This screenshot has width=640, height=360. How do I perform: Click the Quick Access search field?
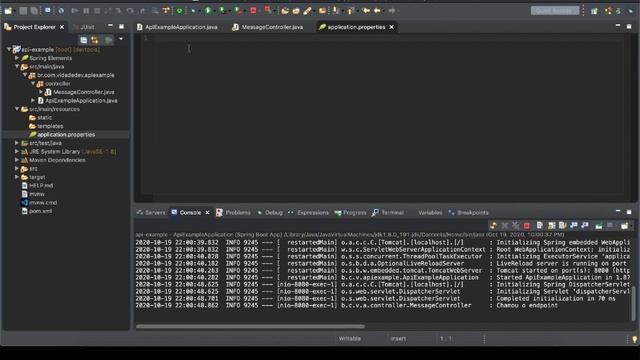(555, 11)
